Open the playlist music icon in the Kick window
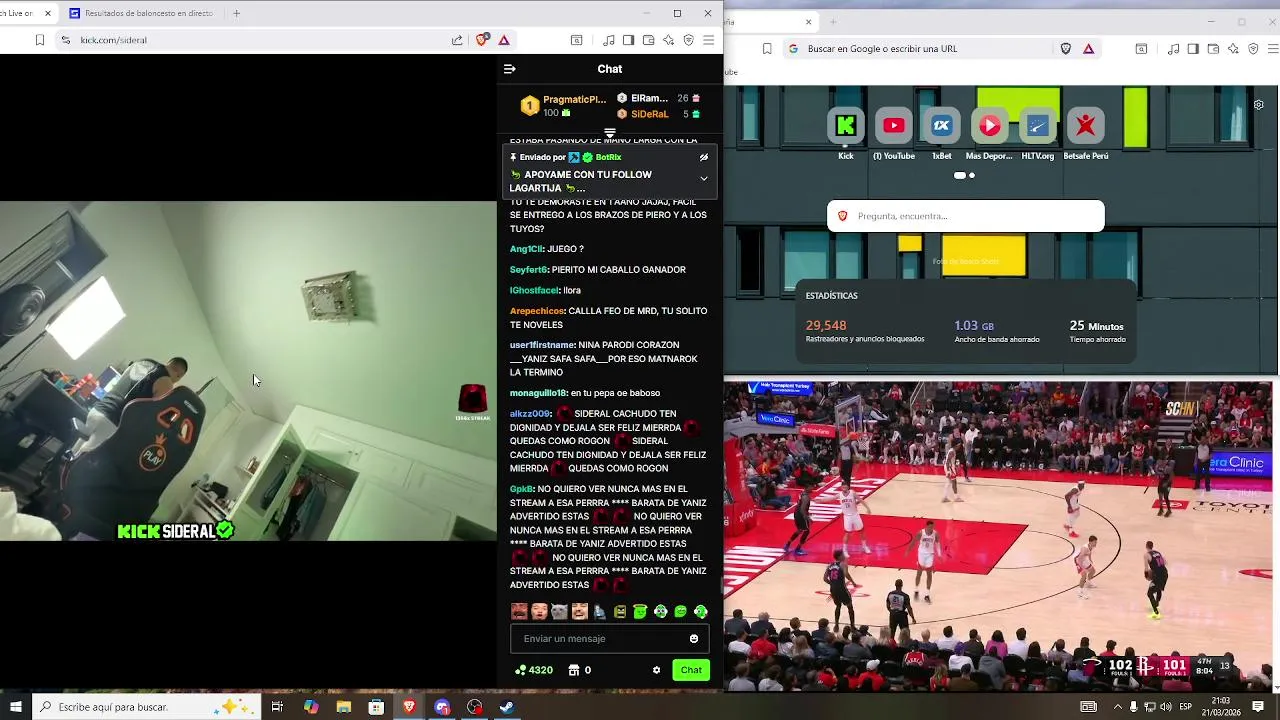 (x=608, y=40)
